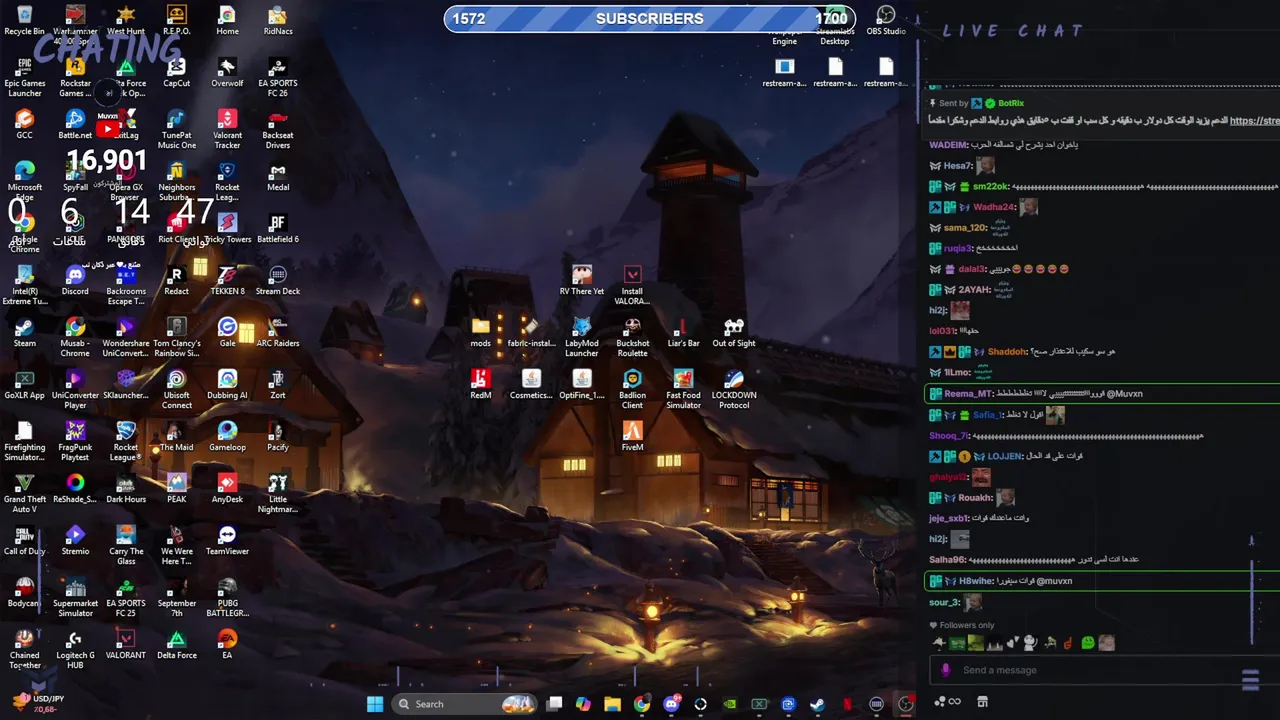Viewport: 1280px width, 720px height.
Task: Open the NVIDIA app from the taskbar
Action: [x=730, y=704]
